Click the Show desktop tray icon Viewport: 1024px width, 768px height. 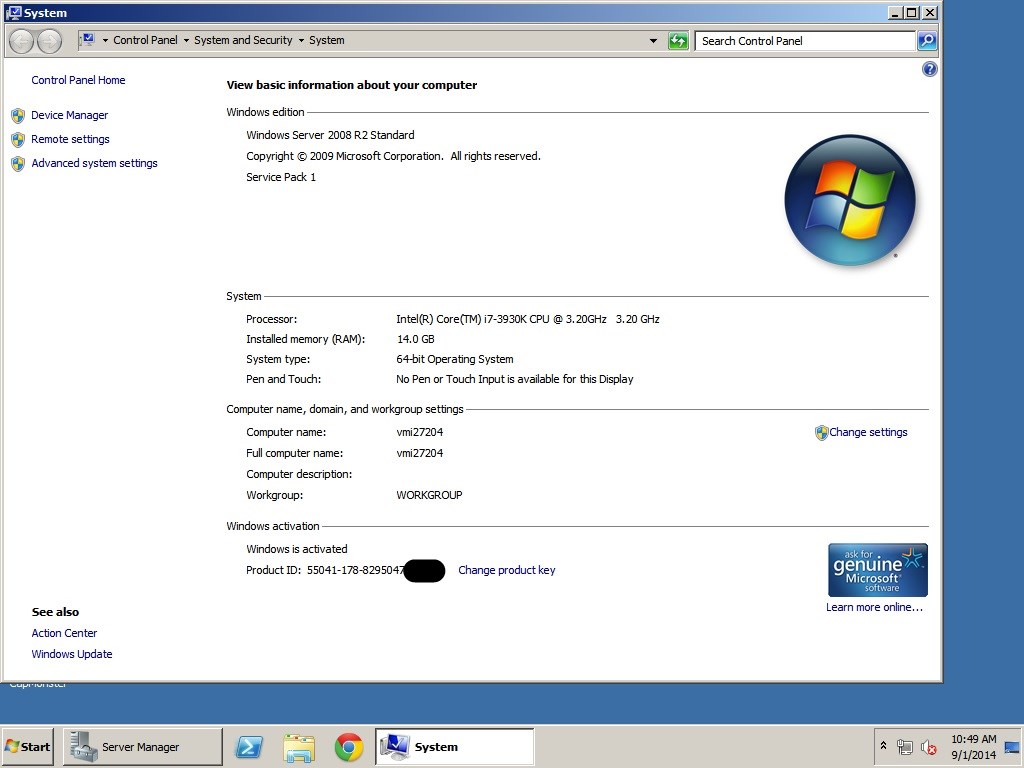click(1012, 747)
